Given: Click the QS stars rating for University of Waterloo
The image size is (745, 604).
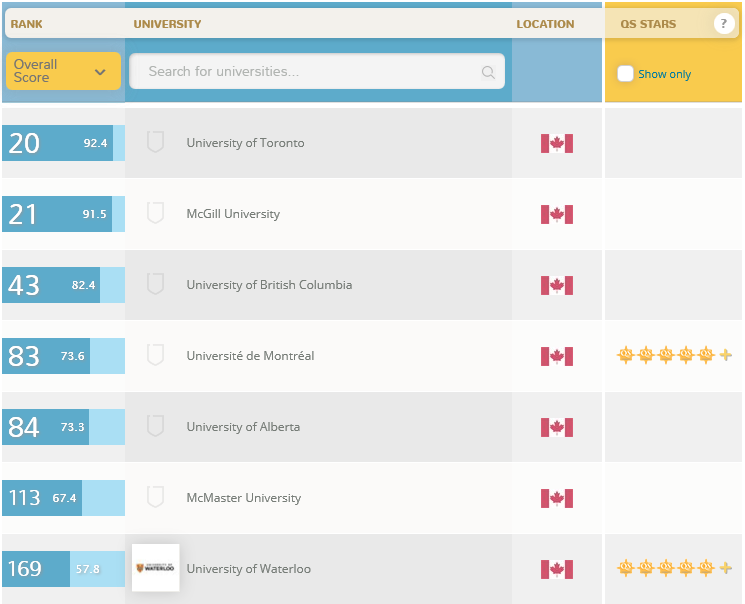Looking at the screenshot, I should coord(674,568).
